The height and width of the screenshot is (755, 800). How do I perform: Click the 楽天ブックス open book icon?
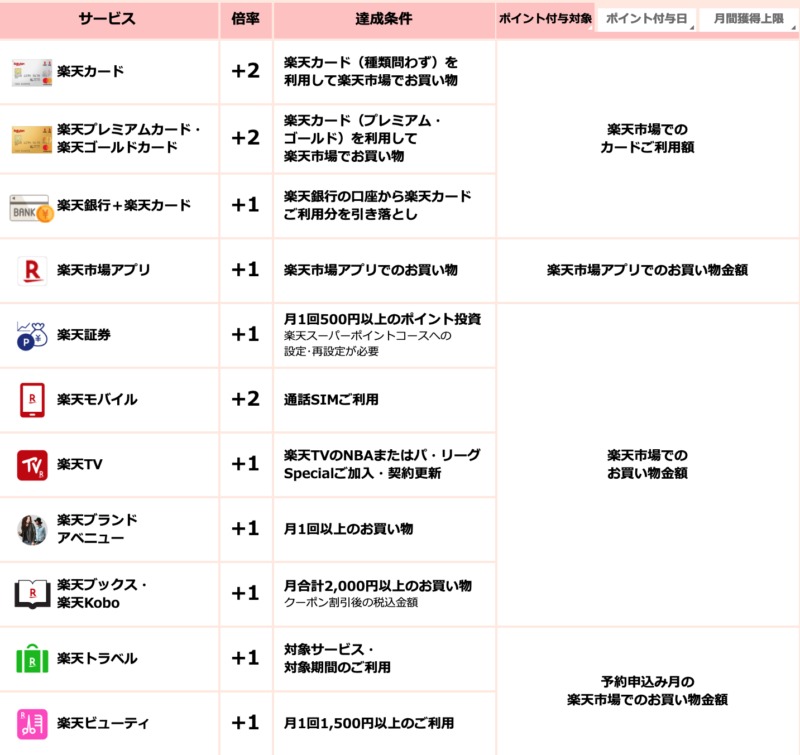tap(32, 594)
